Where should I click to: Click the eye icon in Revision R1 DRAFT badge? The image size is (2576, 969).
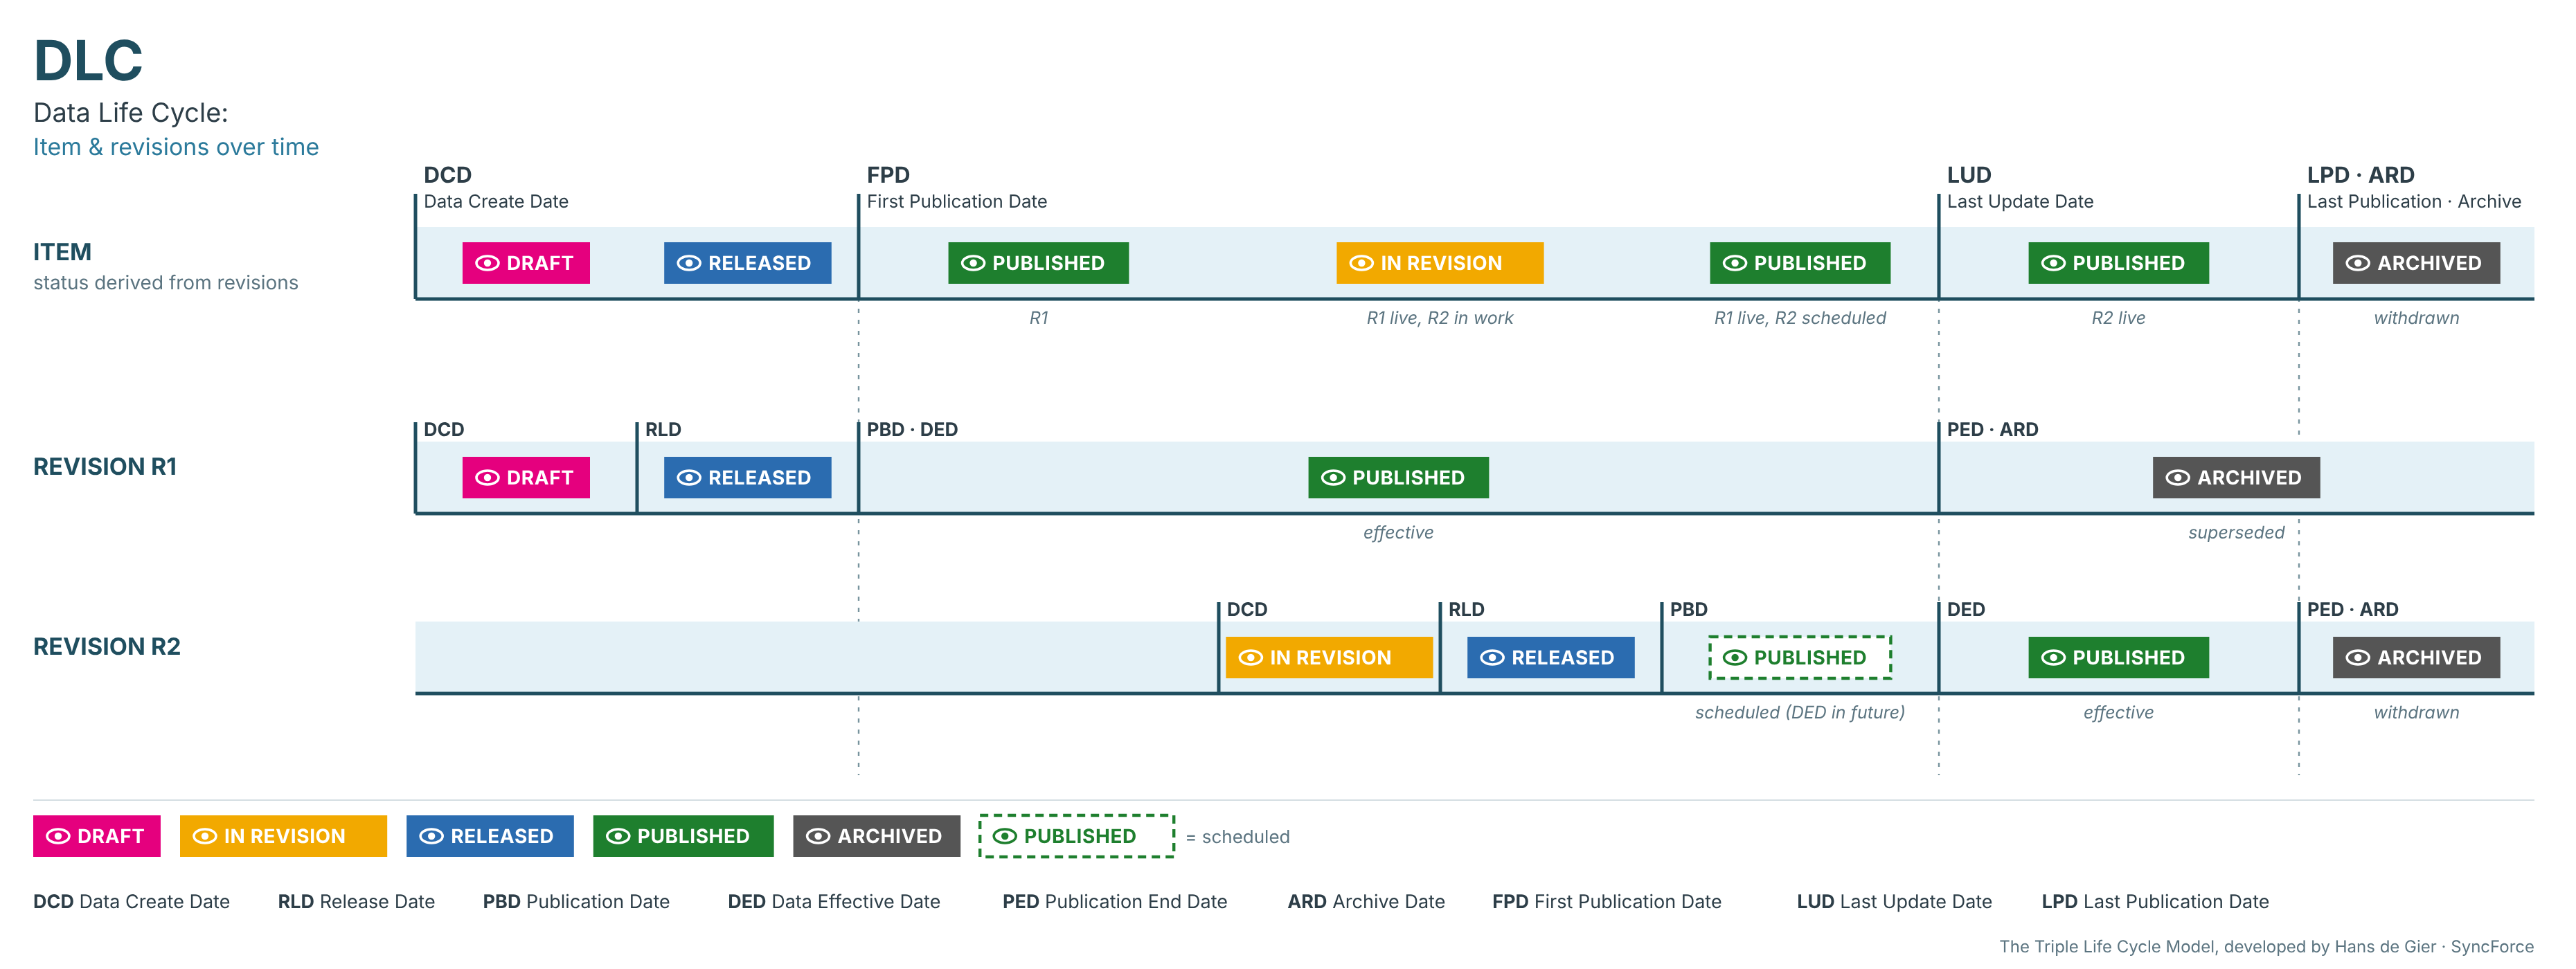[487, 478]
